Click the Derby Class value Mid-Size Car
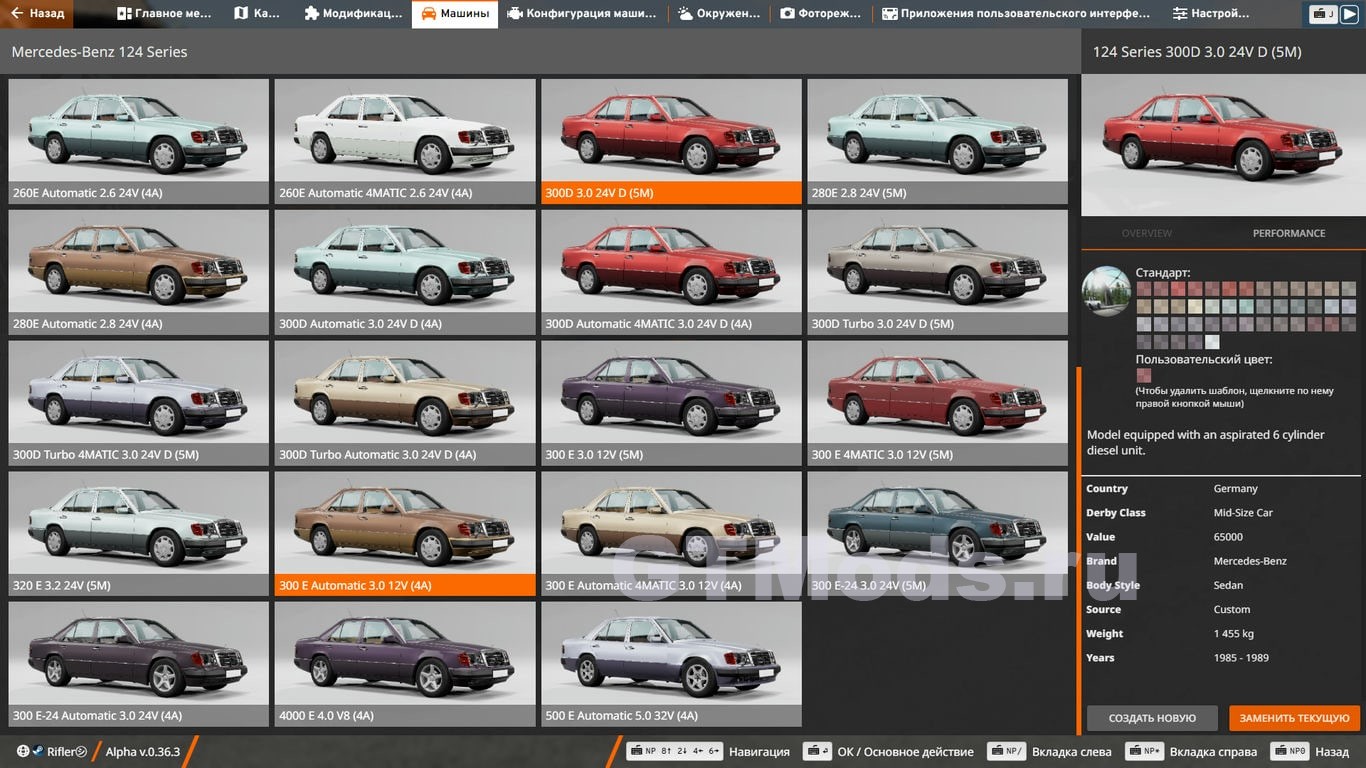Screen dimensions: 1366x768 point(1243,513)
